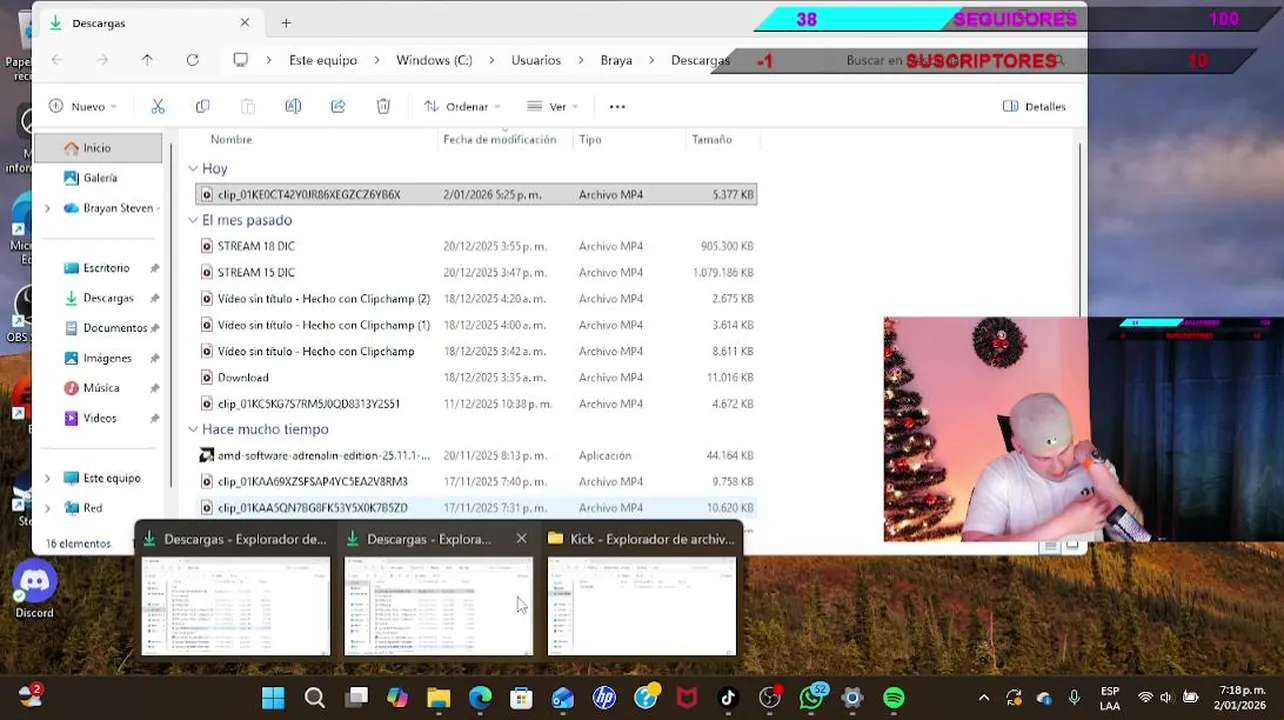1284x720 pixels.
Task: Open Outlook from the taskbar
Action: tap(562, 698)
